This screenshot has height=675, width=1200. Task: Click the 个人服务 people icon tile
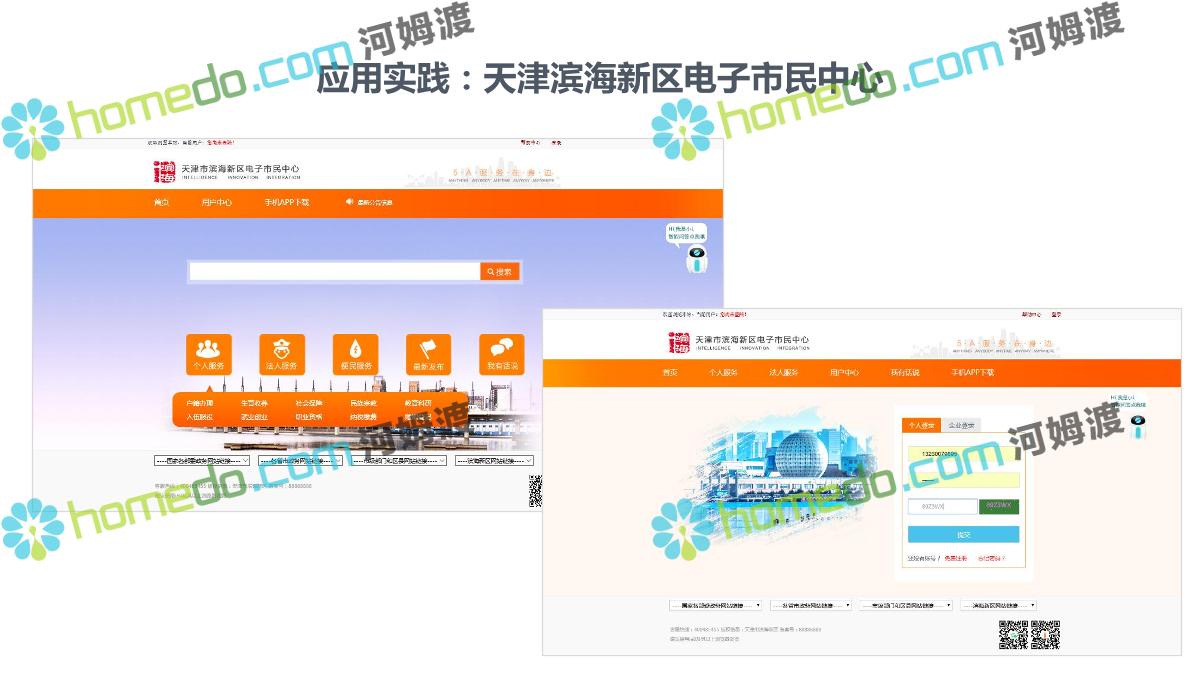pyautogui.click(x=208, y=355)
